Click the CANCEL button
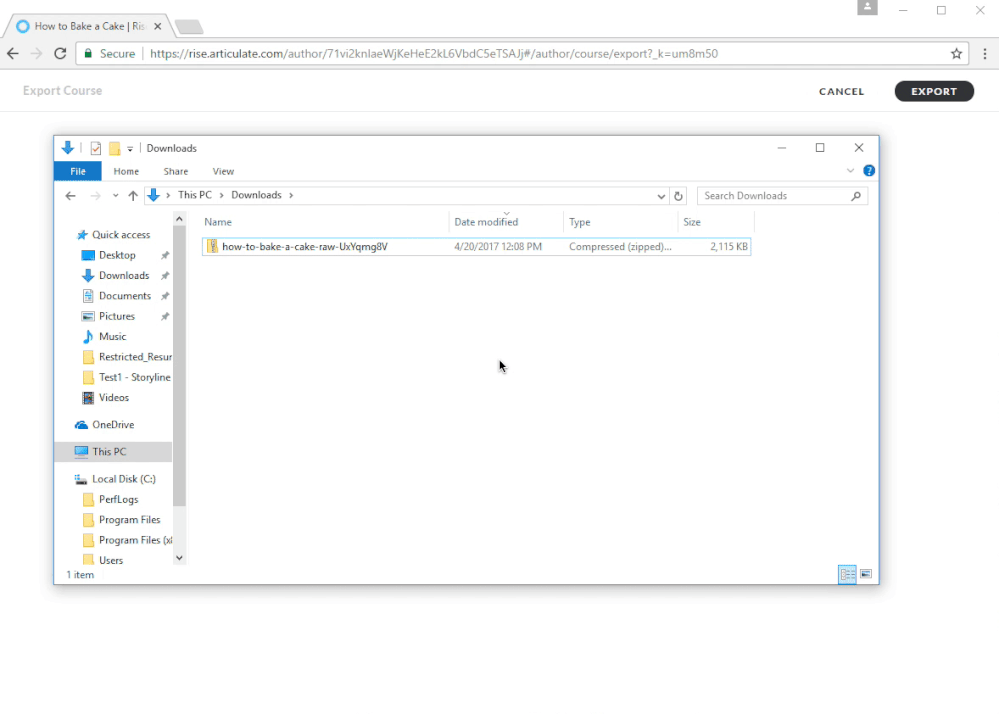Viewport: 999px width, 714px height. 841,91
